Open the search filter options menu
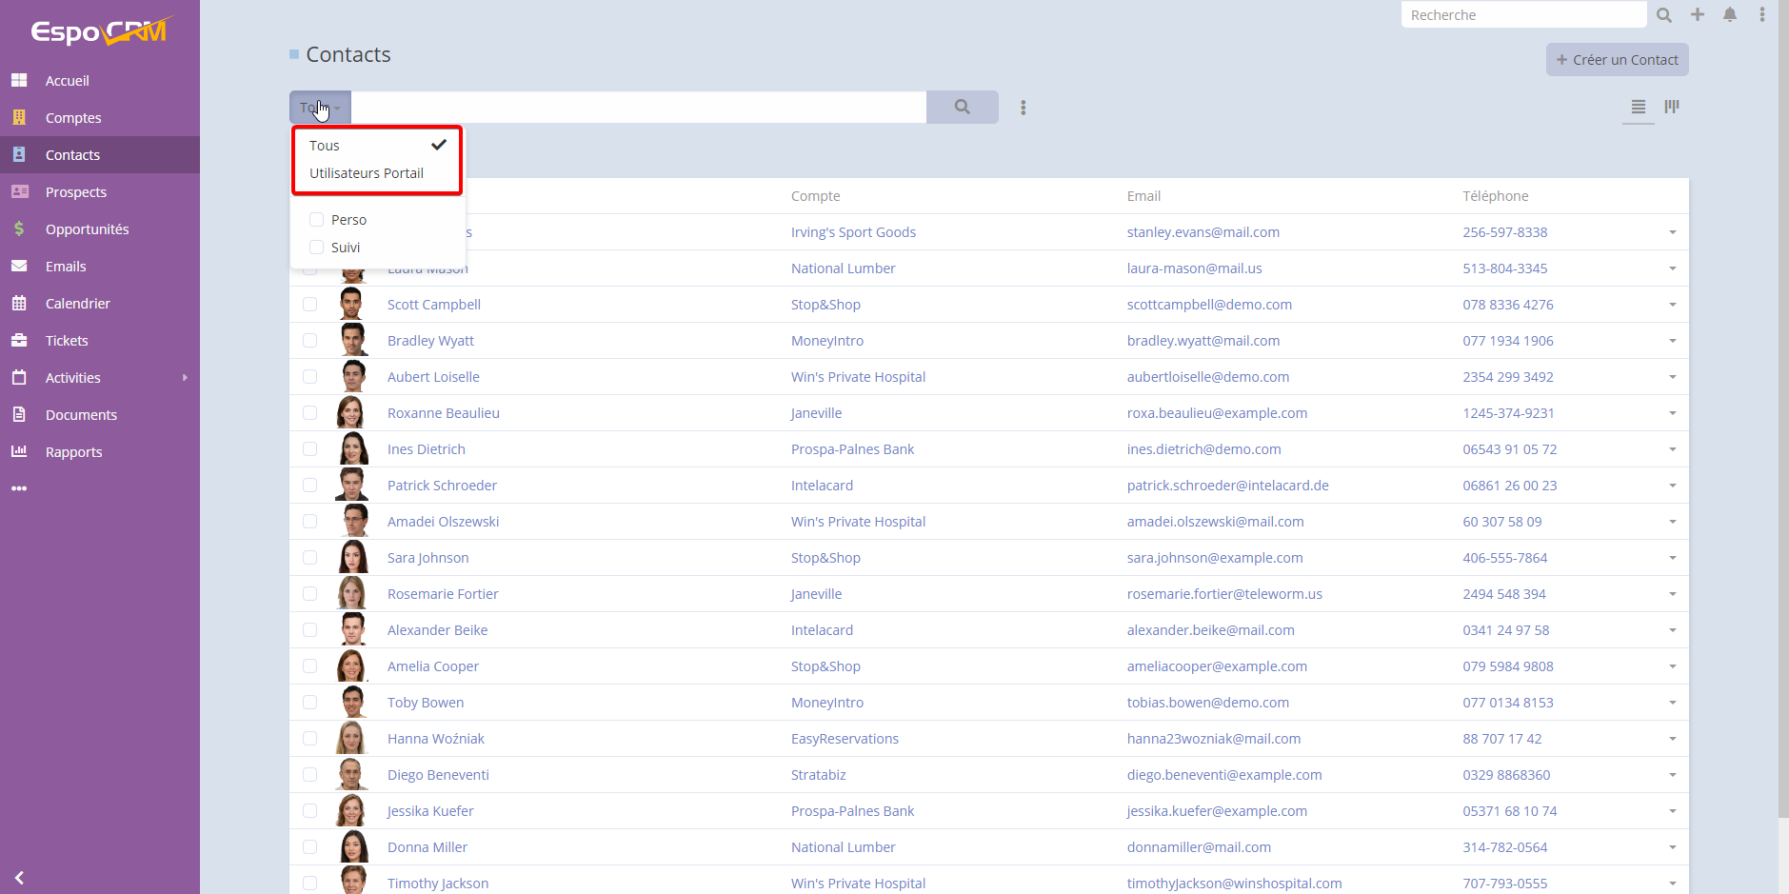Image resolution: width=1789 pixels, height=894 pixels. 1023,107
